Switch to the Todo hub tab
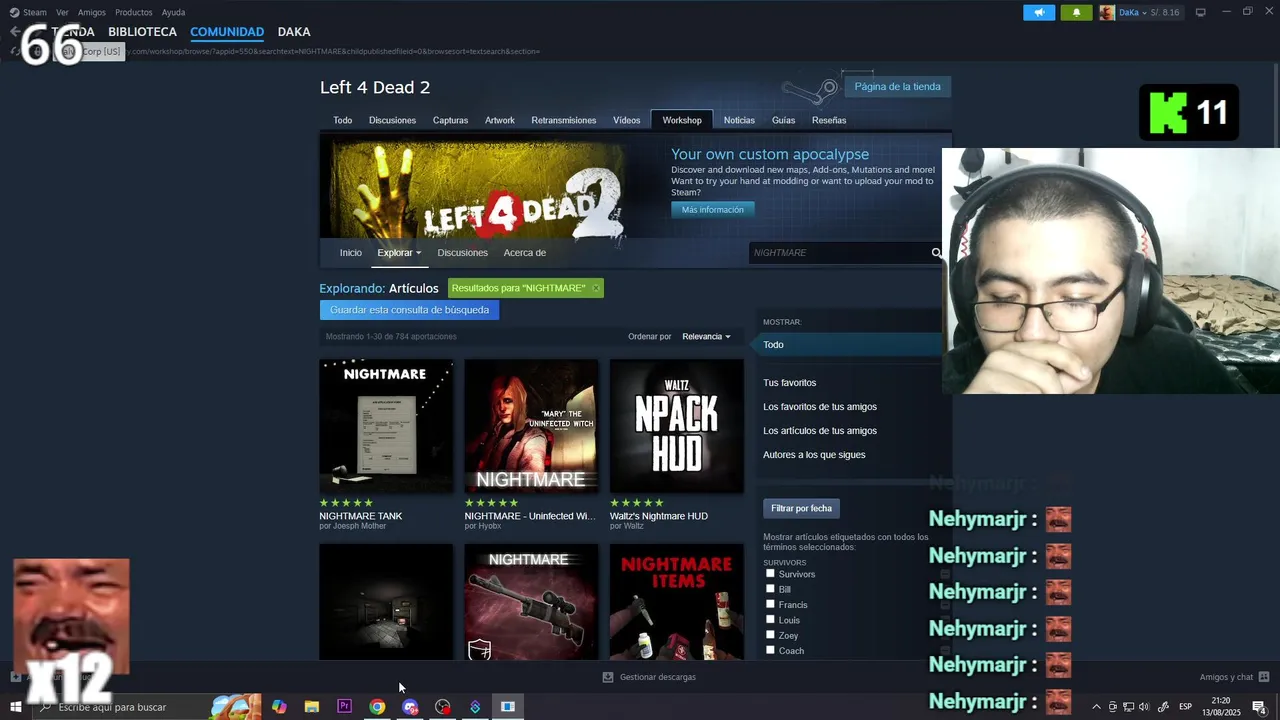Image resolution: width=1280 pixels, height=720 pixels. 343,120
